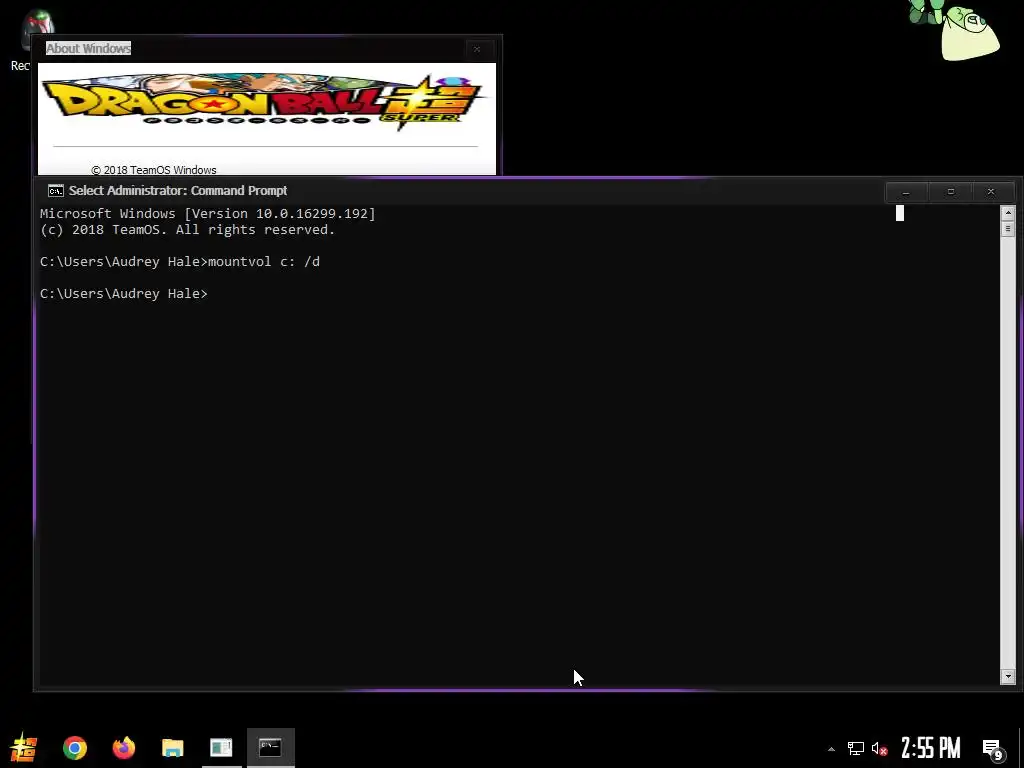This screenshot has height=768, width=1024.
Task: Click the '© 2018 TeamOS Windows' text
Action: click(153, 170)
